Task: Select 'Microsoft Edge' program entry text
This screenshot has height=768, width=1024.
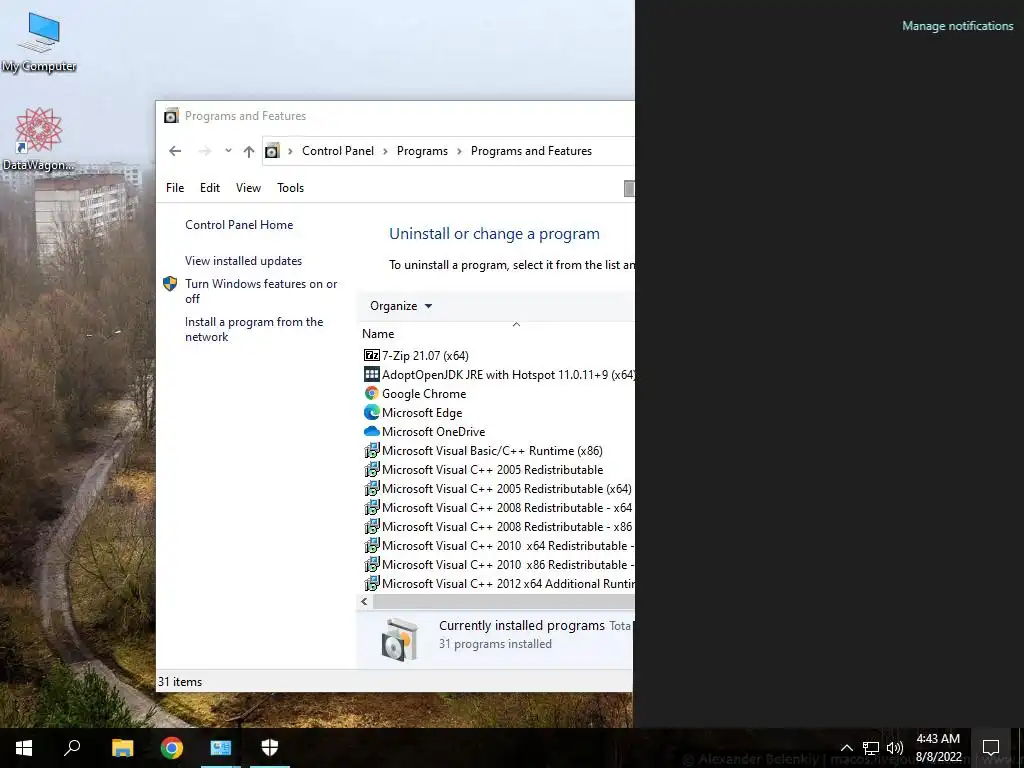Action: pos(422,413)
